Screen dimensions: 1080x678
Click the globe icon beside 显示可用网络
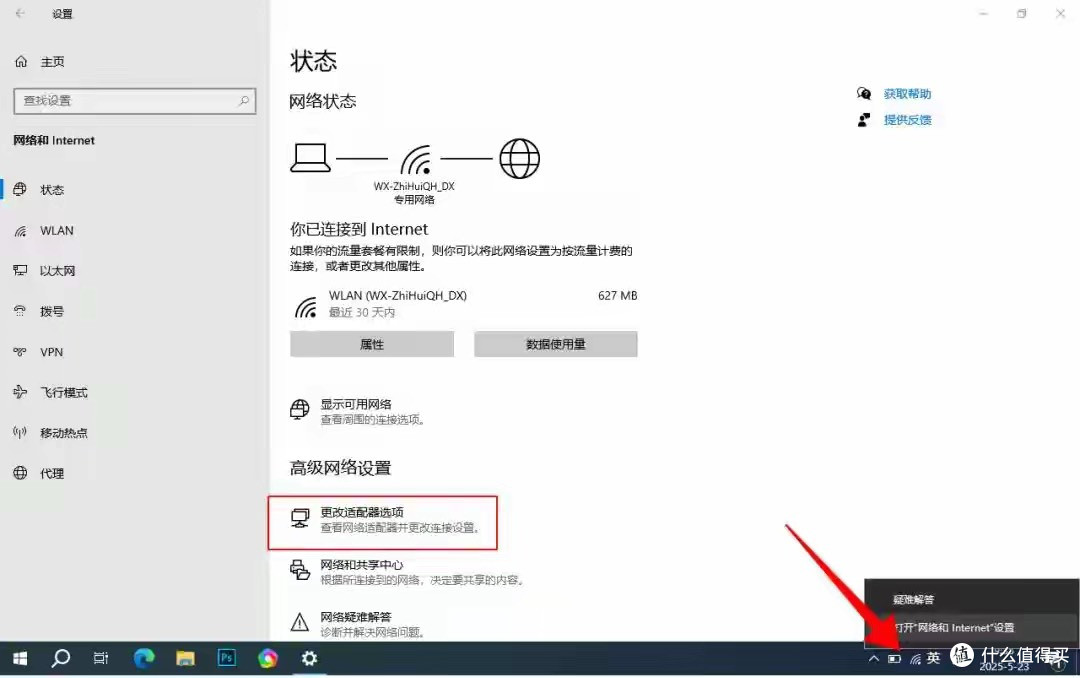[300, 409]
